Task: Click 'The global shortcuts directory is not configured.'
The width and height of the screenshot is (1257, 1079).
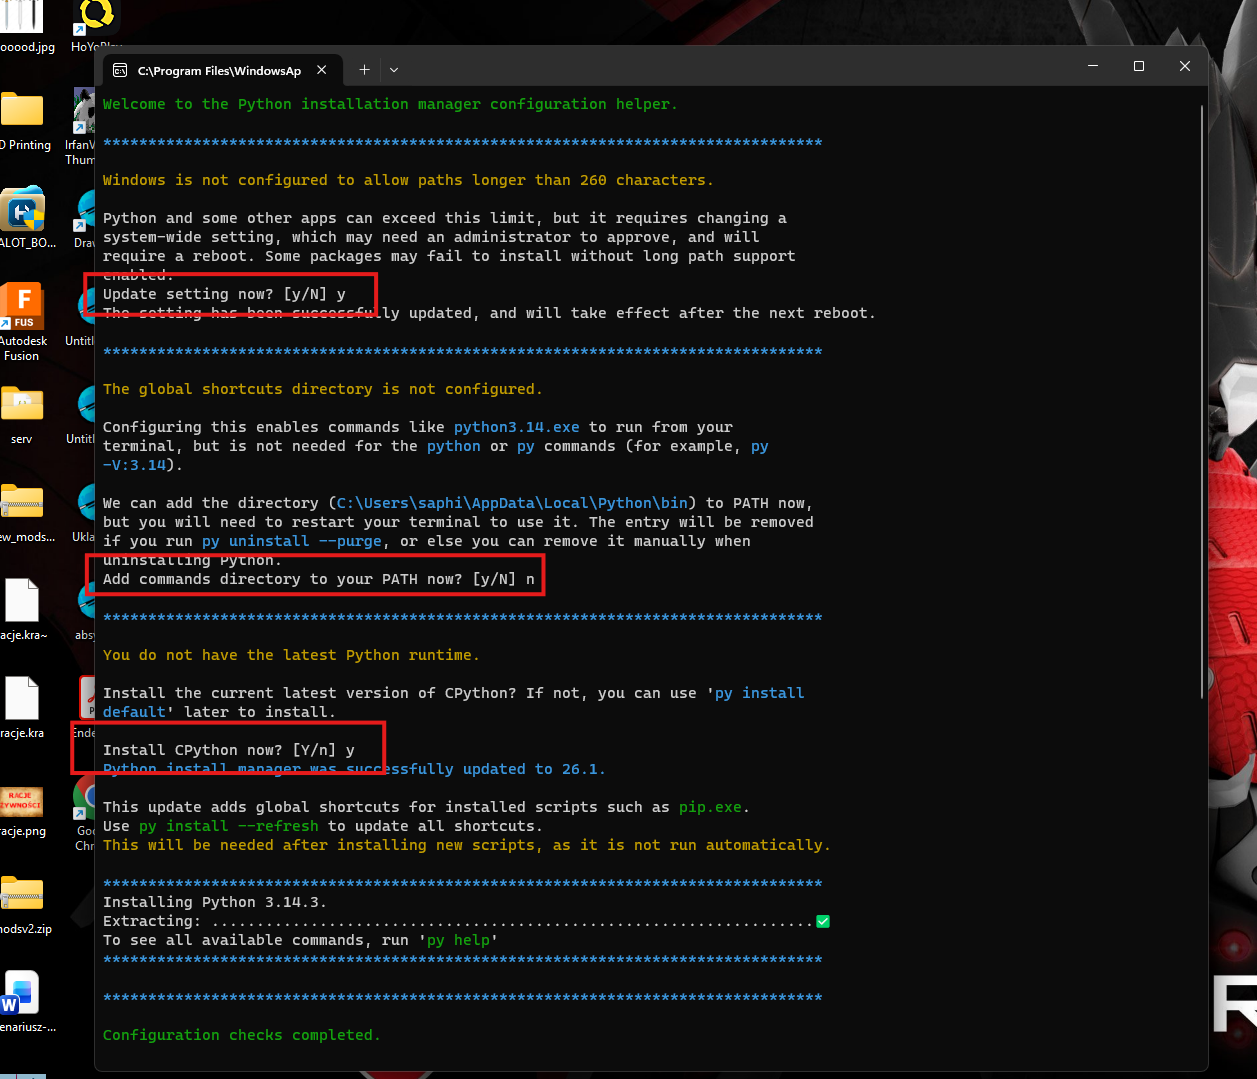Action: click(322, 389)
